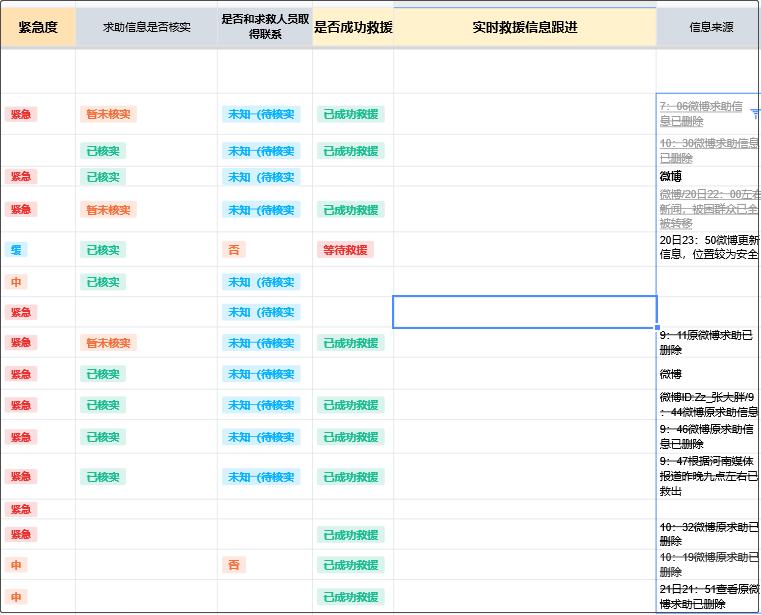
Task: Click 已成功救援 tag in the 21日21:51 row
Action: 351,597
